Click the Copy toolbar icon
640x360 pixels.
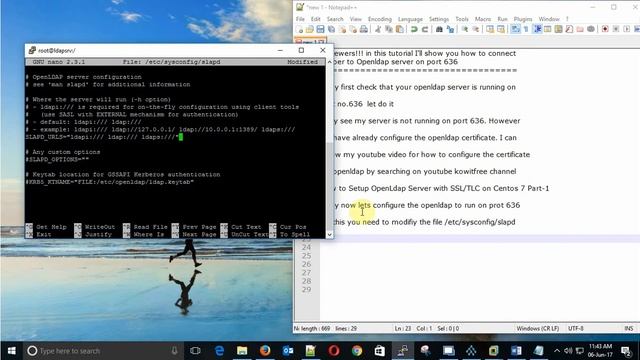pyautogui.click(x=389, y=29)
